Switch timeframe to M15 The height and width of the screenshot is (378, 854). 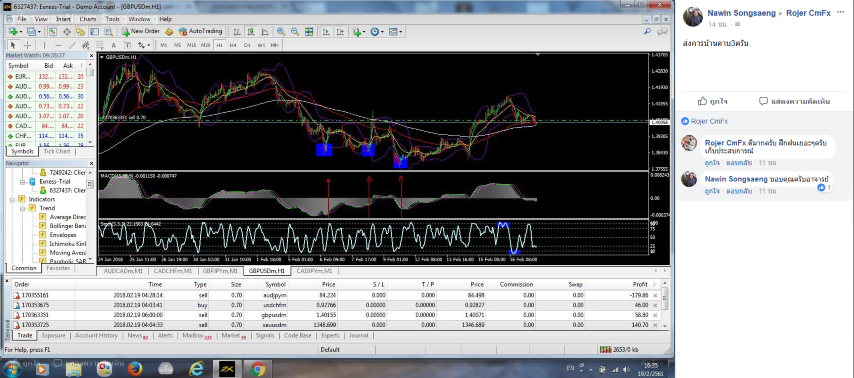click(191, 45)
